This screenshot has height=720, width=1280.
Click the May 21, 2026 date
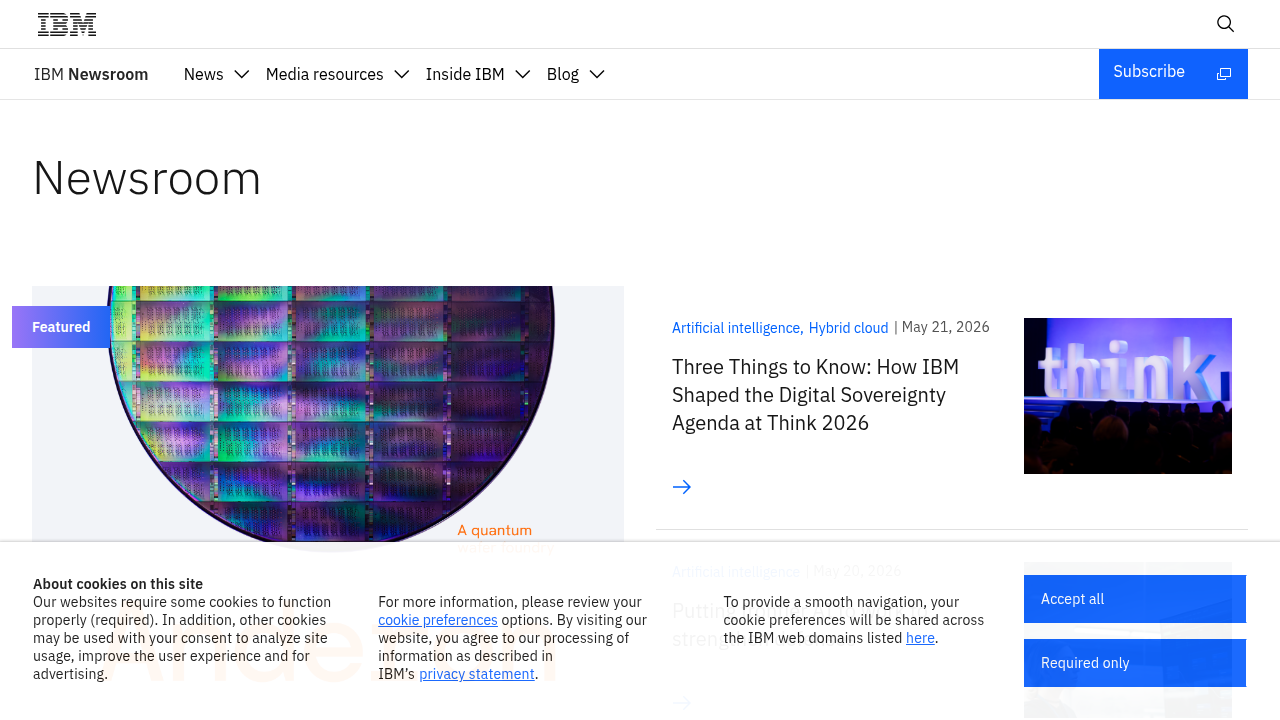(945, 327)
